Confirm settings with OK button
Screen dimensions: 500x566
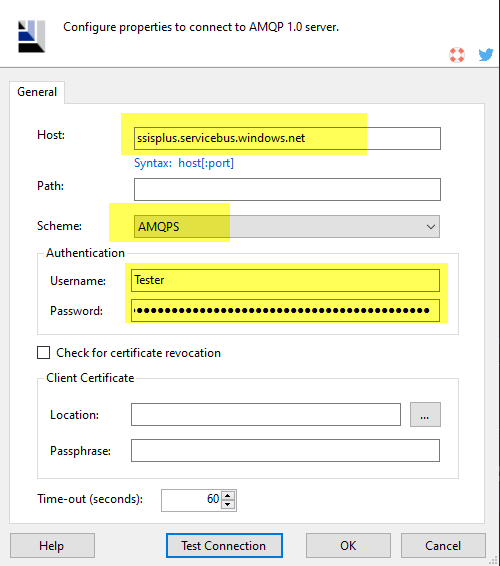point(348,545)
